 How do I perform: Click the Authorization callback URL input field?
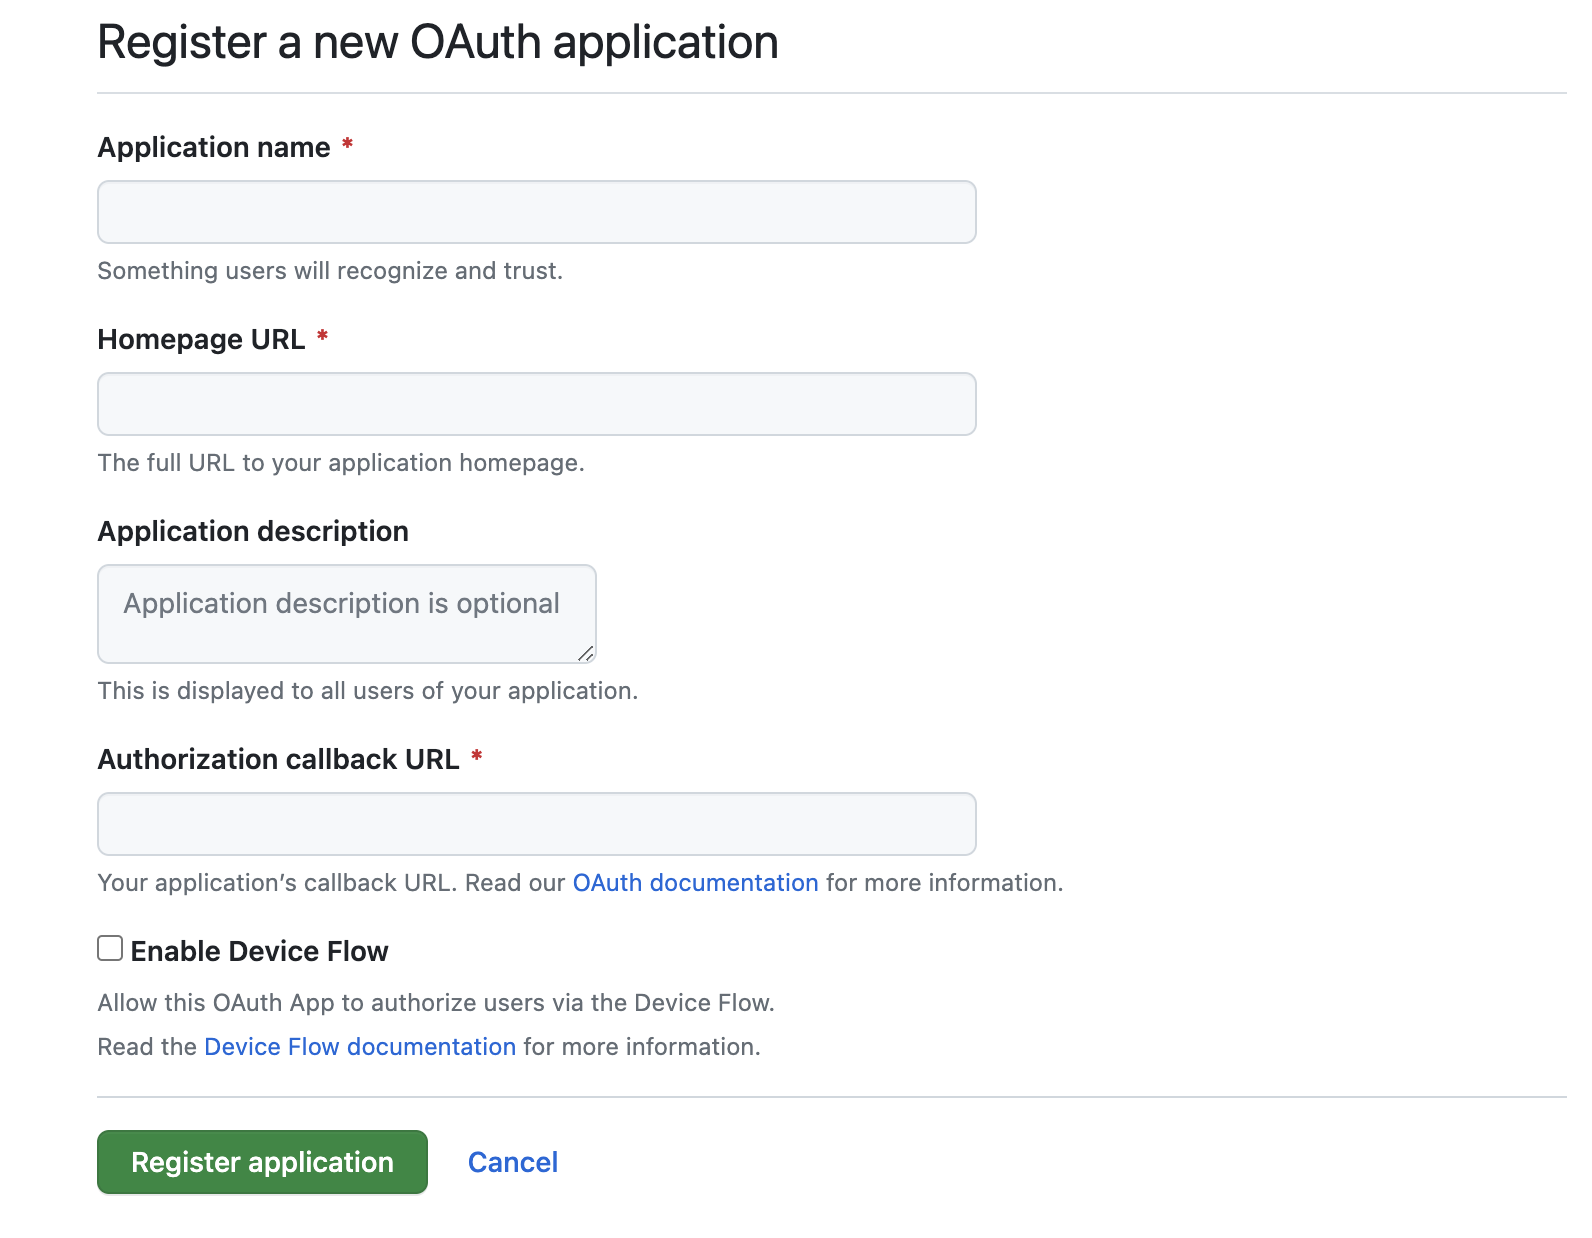536,823
